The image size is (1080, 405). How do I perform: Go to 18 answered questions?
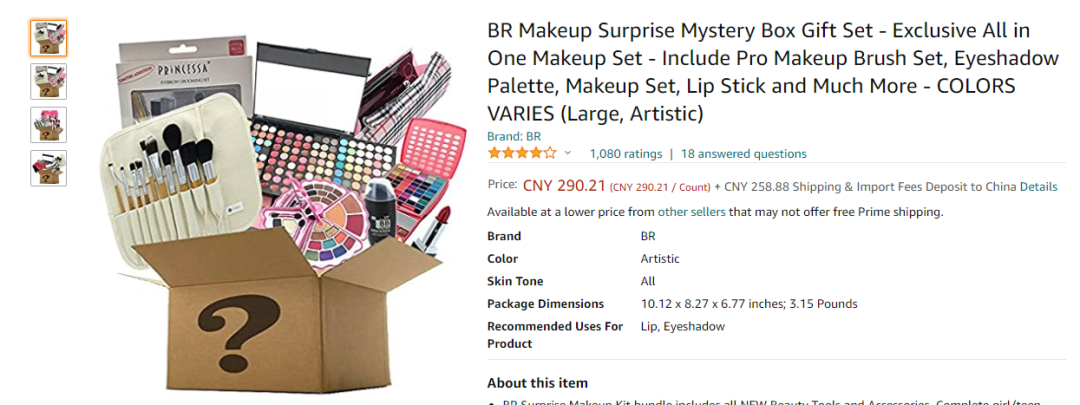coord(744,153)
